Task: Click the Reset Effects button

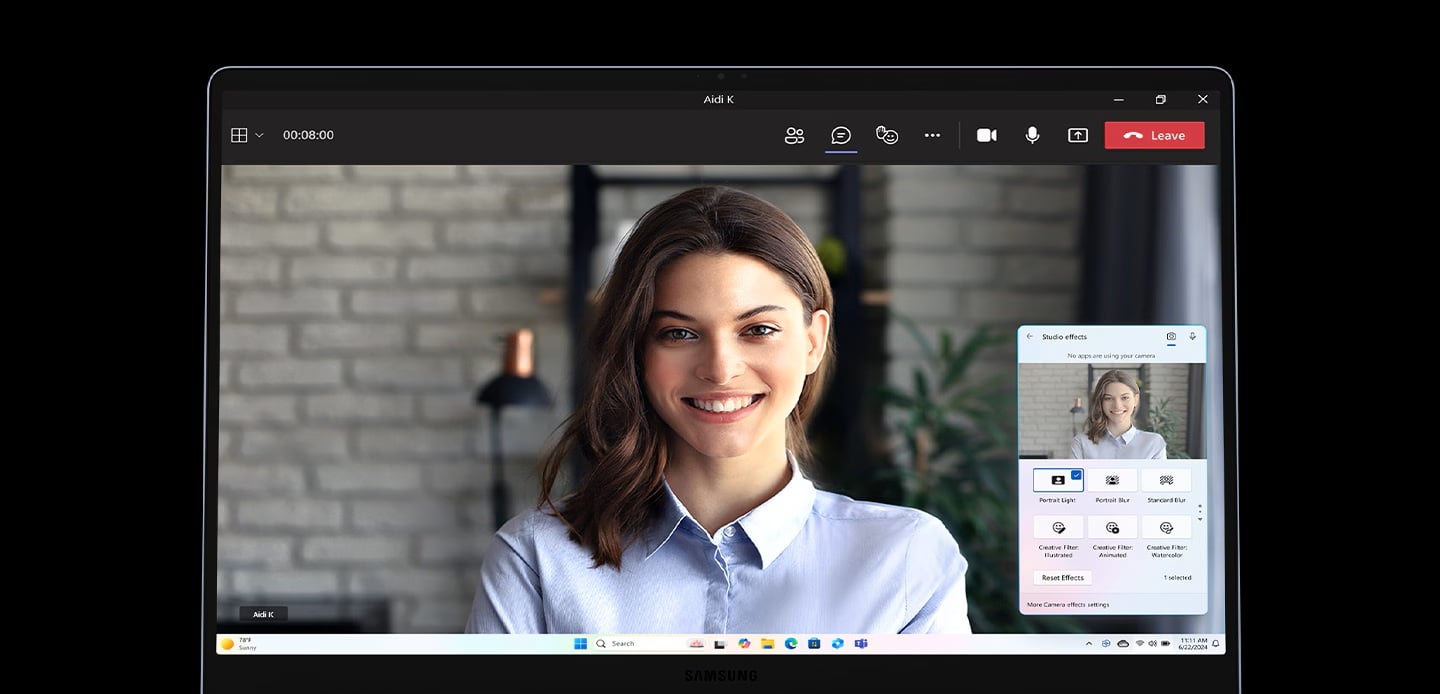Action: click(1062, 578)
